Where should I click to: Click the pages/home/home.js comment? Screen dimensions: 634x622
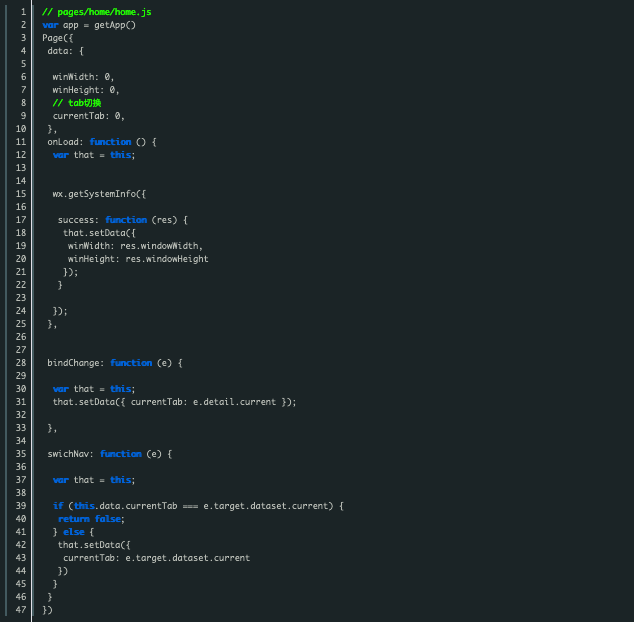[97, 12]
